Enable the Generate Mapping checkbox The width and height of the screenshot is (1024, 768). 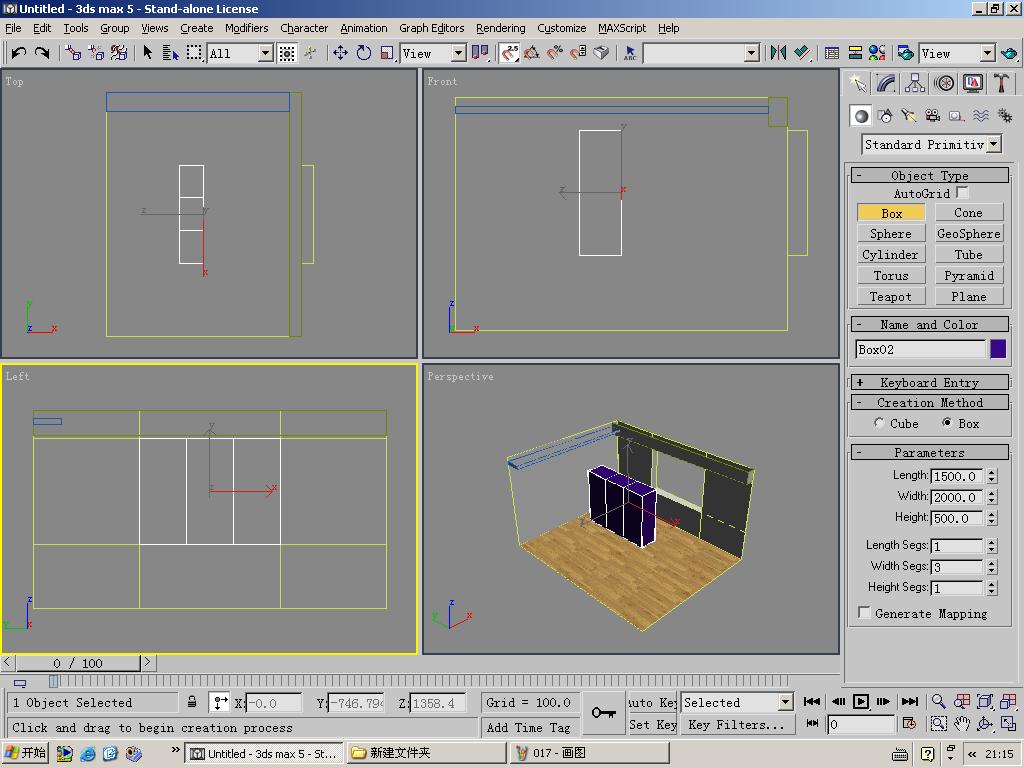(x=864, y=614)
